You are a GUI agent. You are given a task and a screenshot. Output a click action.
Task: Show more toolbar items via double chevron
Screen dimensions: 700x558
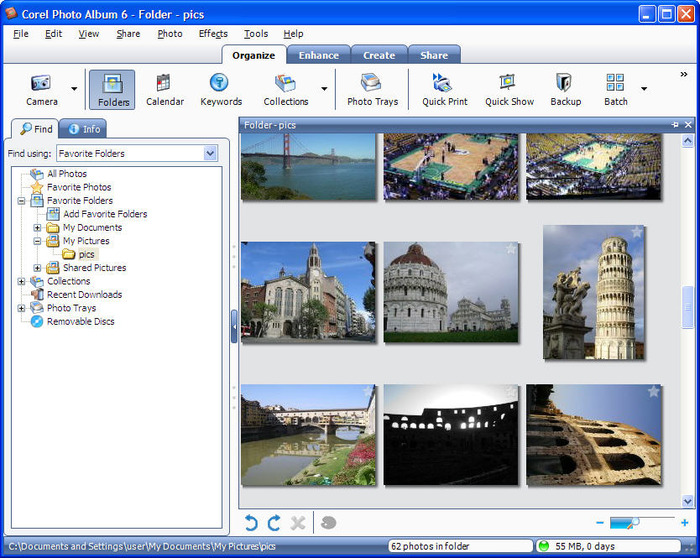point(683,75)
